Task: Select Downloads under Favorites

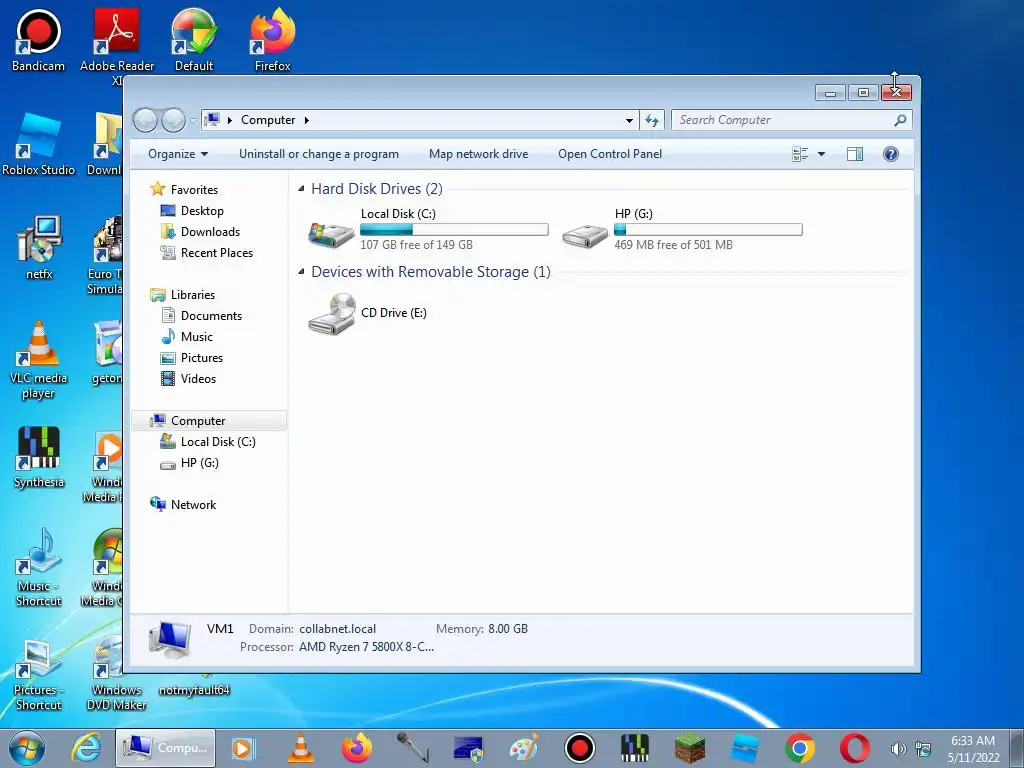Action: tap(210, 232)
